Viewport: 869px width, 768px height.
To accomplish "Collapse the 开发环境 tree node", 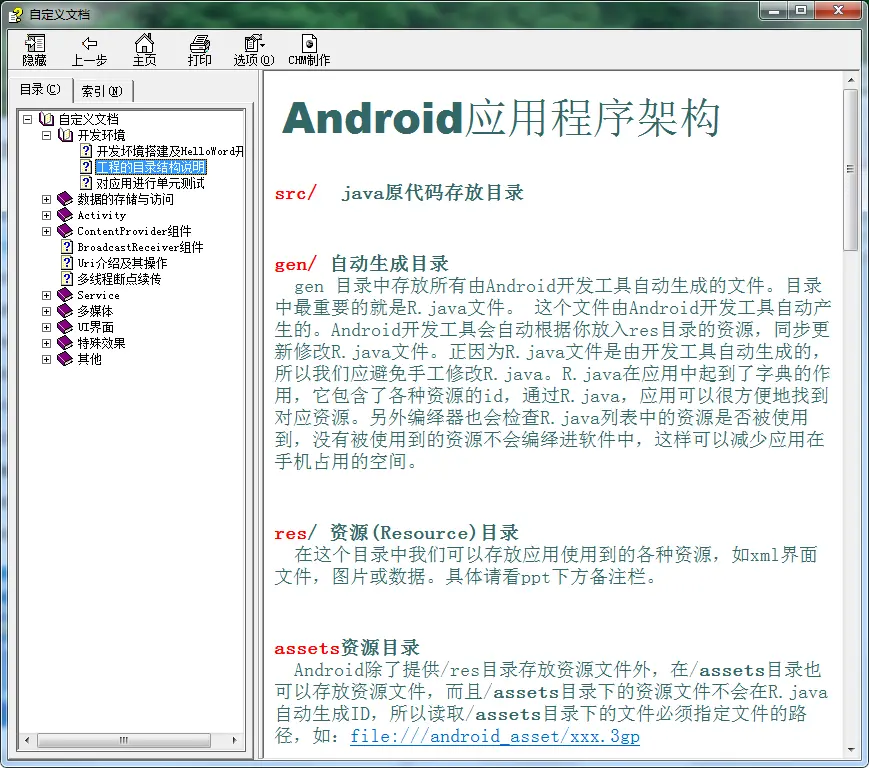I will [x=47, y=135].
